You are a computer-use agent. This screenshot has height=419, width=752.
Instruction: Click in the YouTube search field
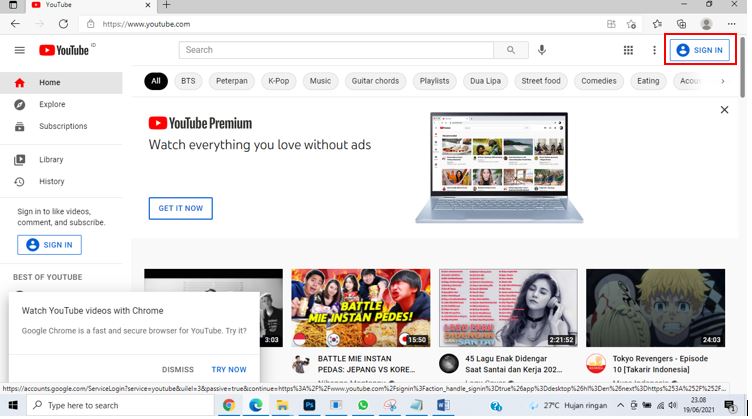pos(338,50)
